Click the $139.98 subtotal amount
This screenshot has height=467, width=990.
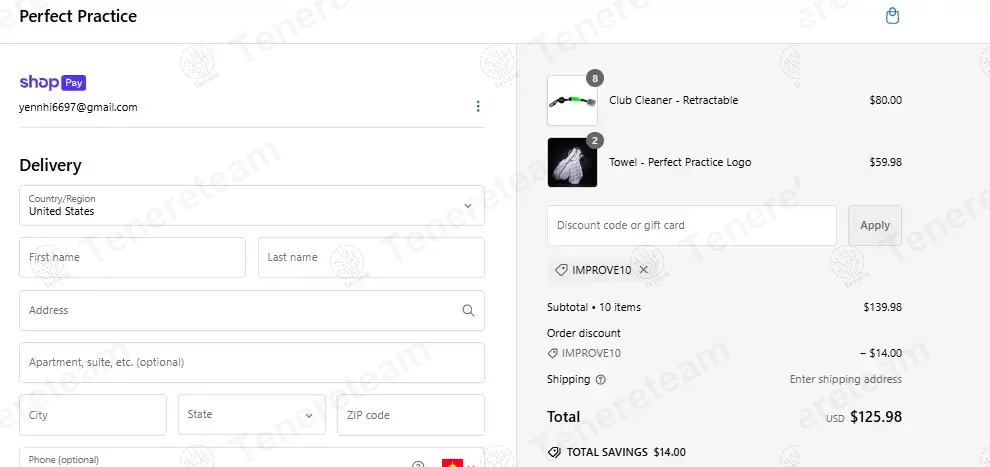[x=883, y=307]
